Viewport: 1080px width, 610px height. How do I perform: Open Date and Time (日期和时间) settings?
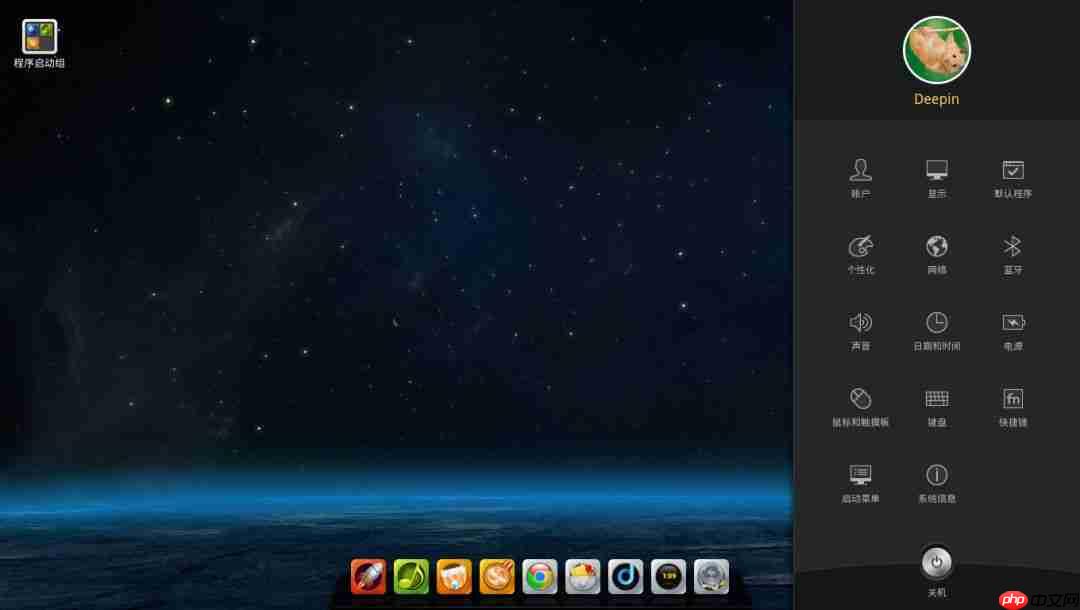[x=936, y=330]
